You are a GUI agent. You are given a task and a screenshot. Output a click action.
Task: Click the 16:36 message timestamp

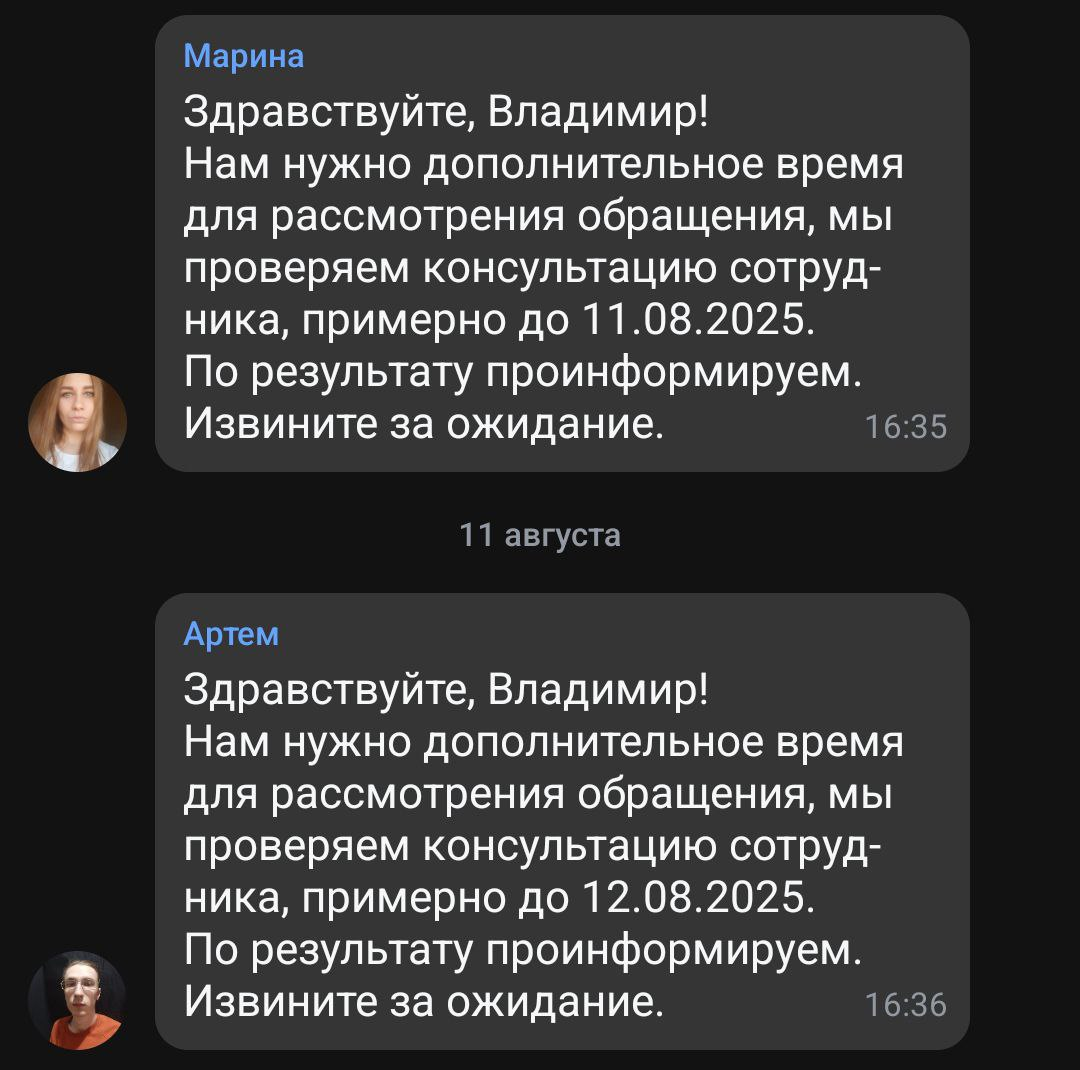click(905, 1005)
